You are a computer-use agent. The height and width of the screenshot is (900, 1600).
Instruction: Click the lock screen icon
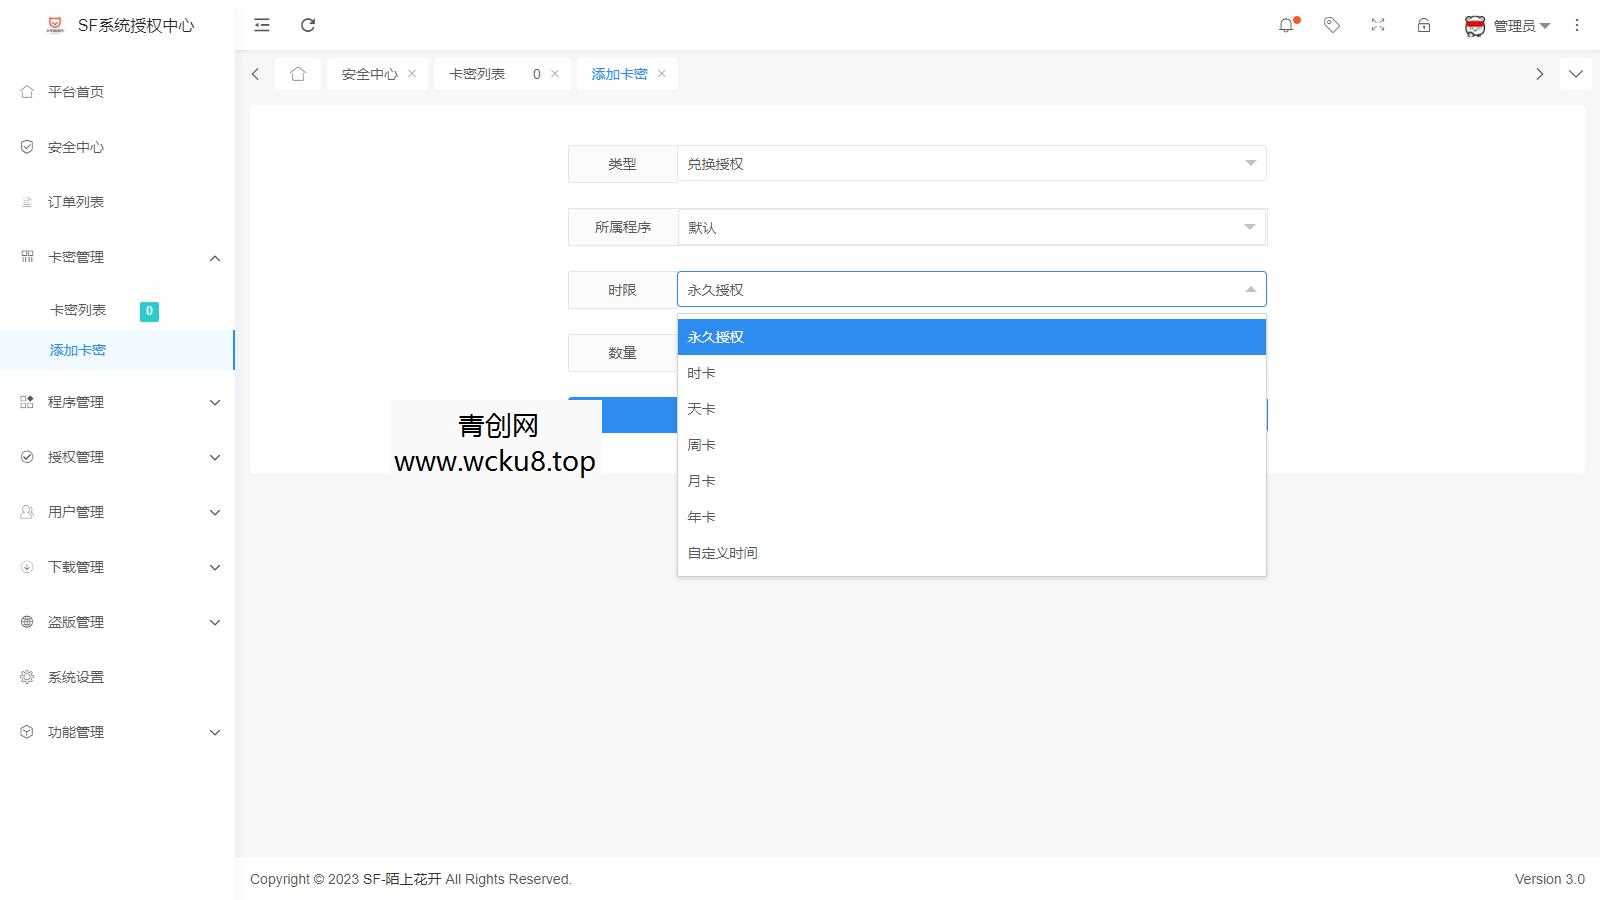click(1423, 25)
